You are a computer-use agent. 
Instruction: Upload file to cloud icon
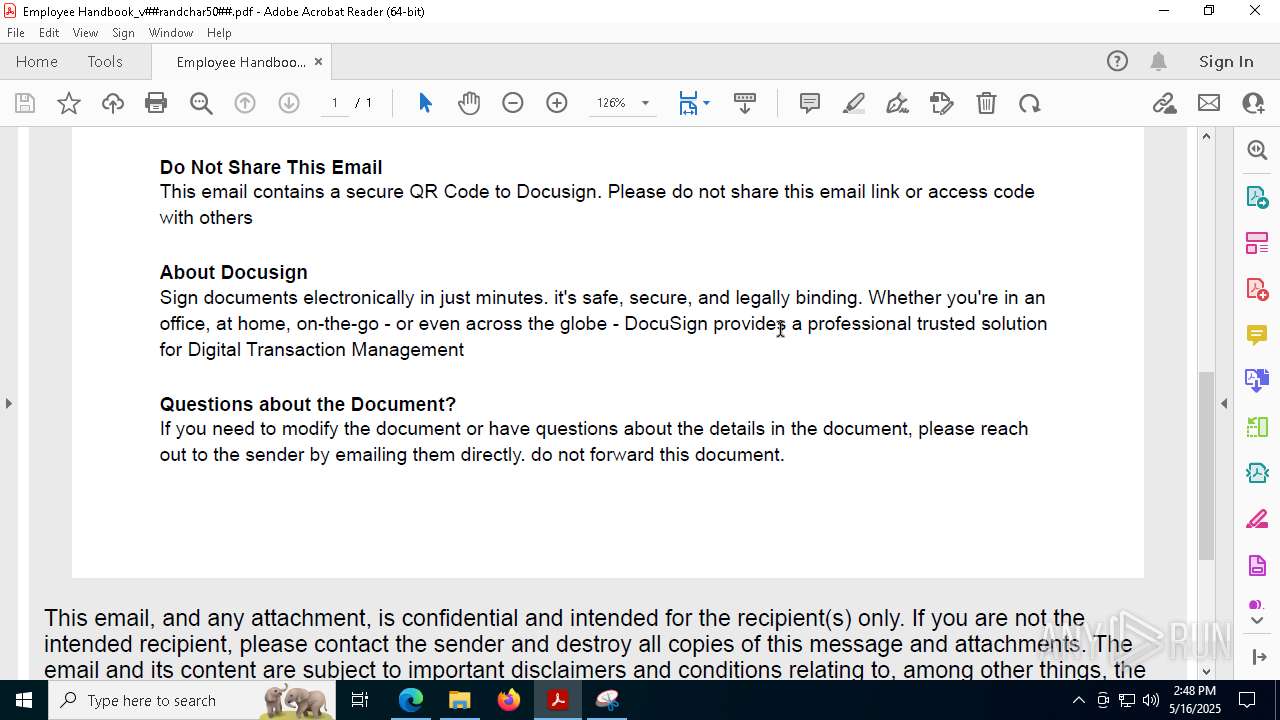[113, 103]
